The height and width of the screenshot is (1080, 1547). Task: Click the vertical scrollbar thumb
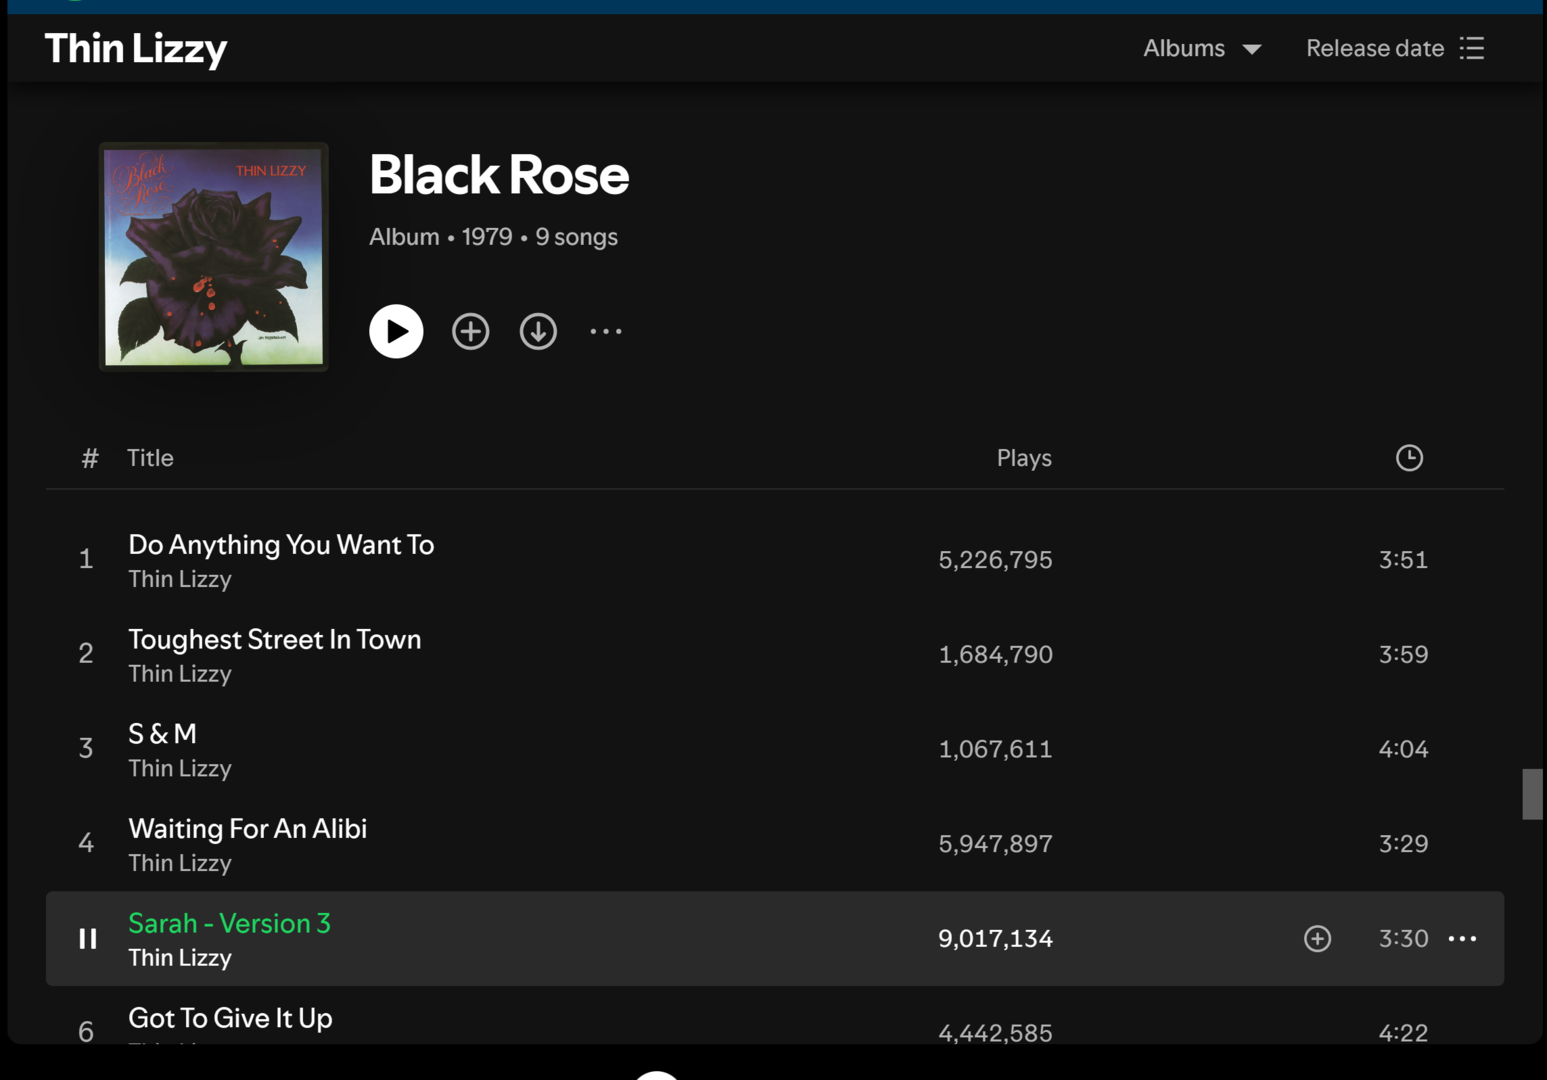point(1532,794)
